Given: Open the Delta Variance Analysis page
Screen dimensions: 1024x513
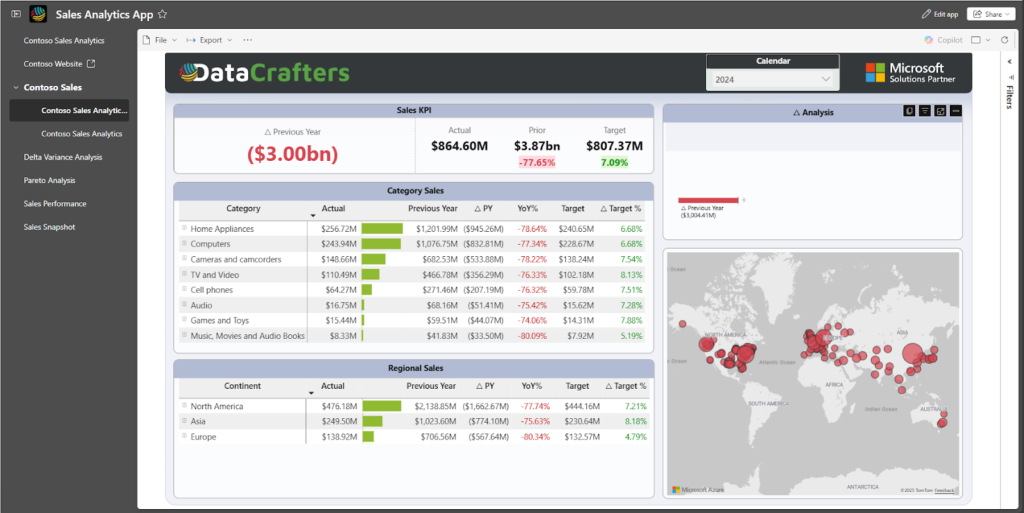Looking at the screenshot, I should point(63,157).
